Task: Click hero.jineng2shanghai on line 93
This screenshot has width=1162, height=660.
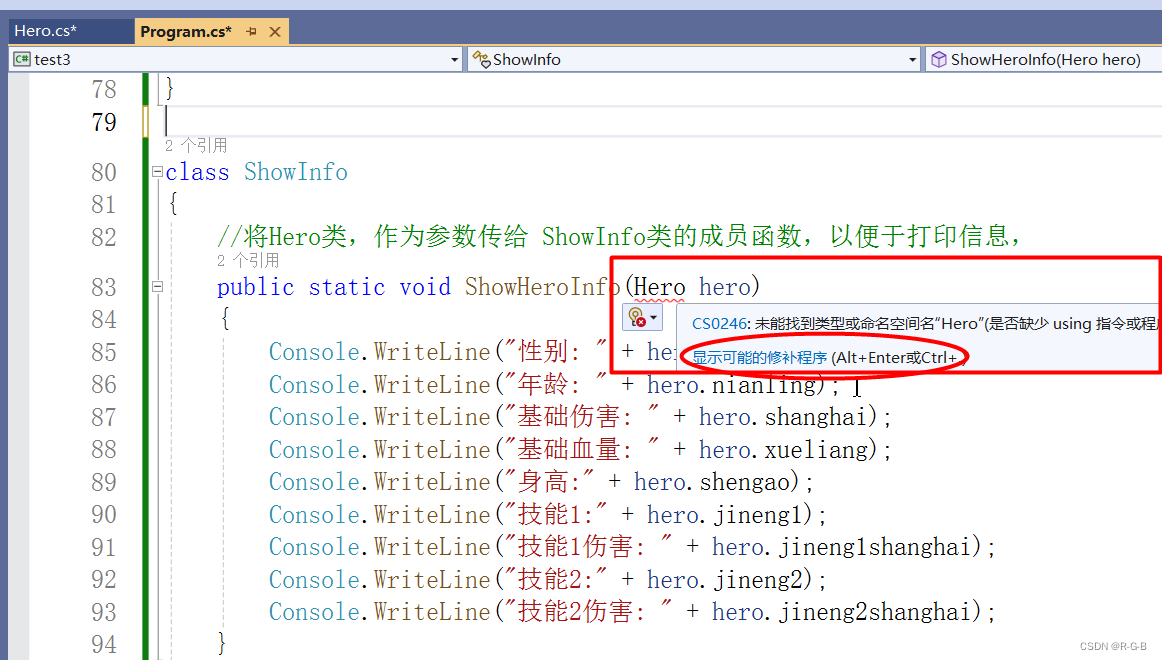Action: [841, 613]
